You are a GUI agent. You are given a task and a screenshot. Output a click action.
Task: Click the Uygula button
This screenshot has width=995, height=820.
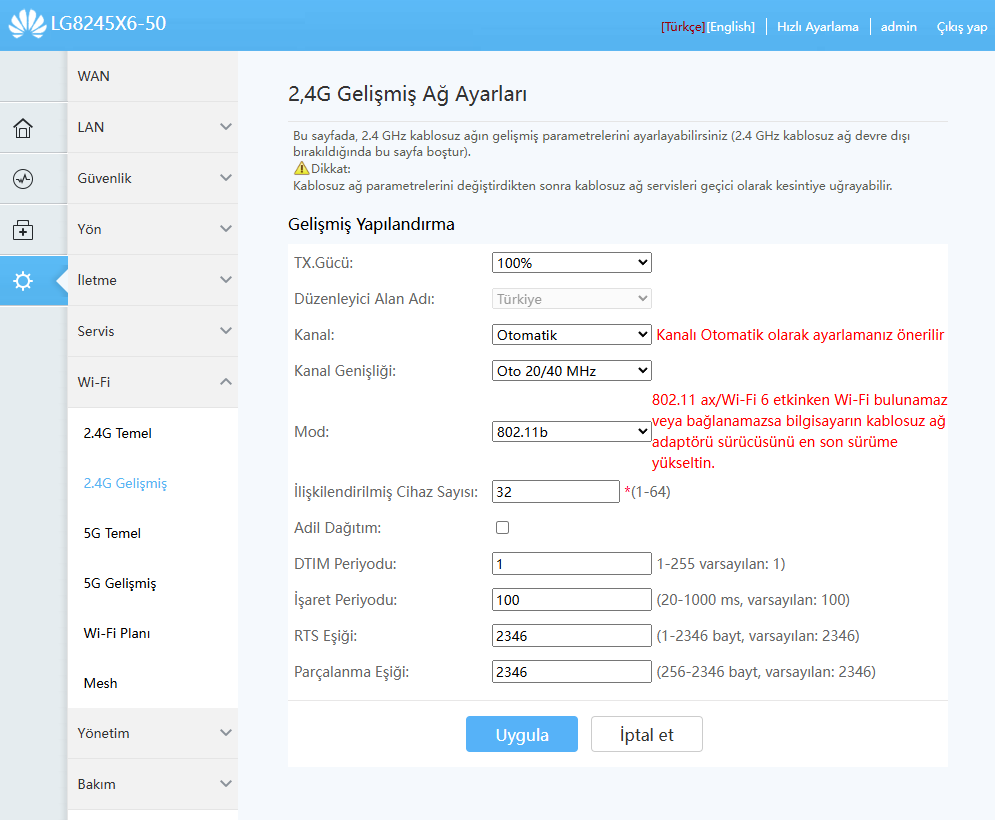tap(522, 734)
